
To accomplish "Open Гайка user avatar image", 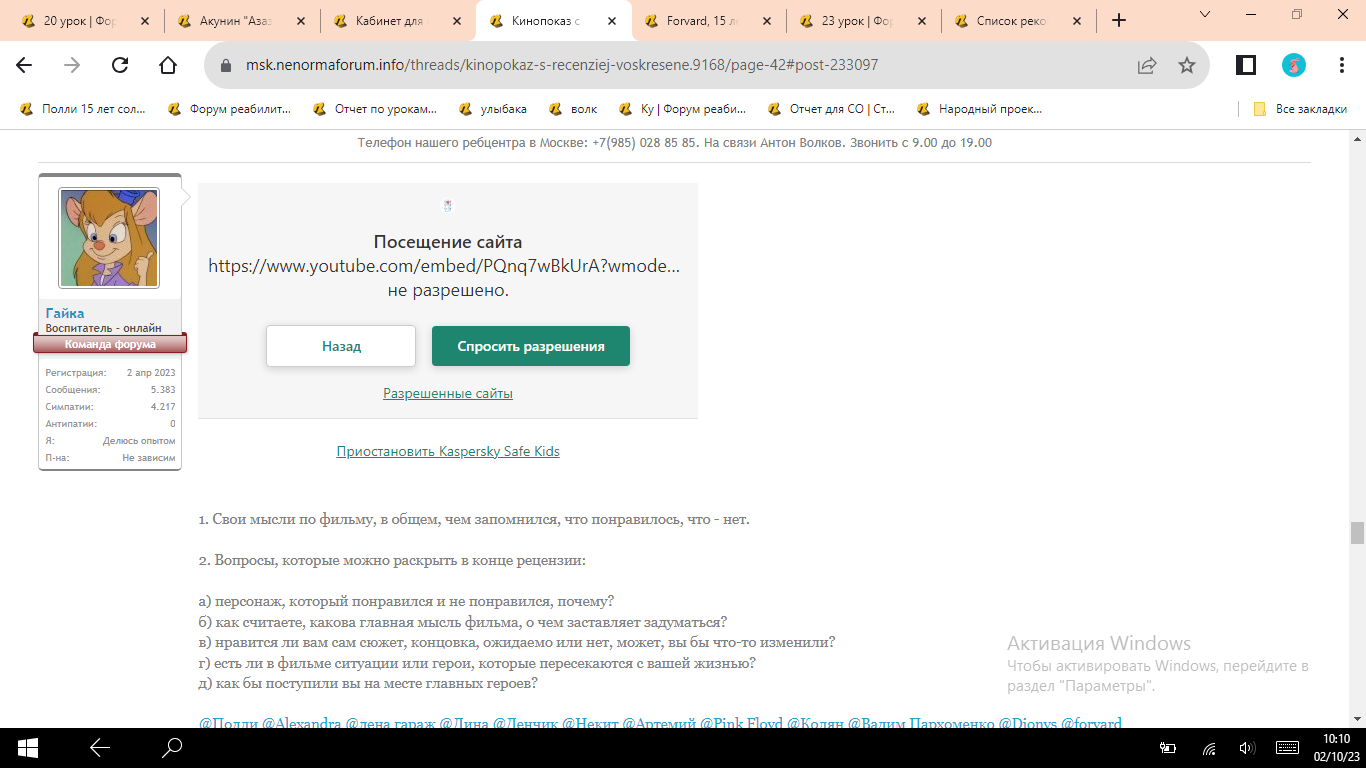I will click(x=109, y=238).
